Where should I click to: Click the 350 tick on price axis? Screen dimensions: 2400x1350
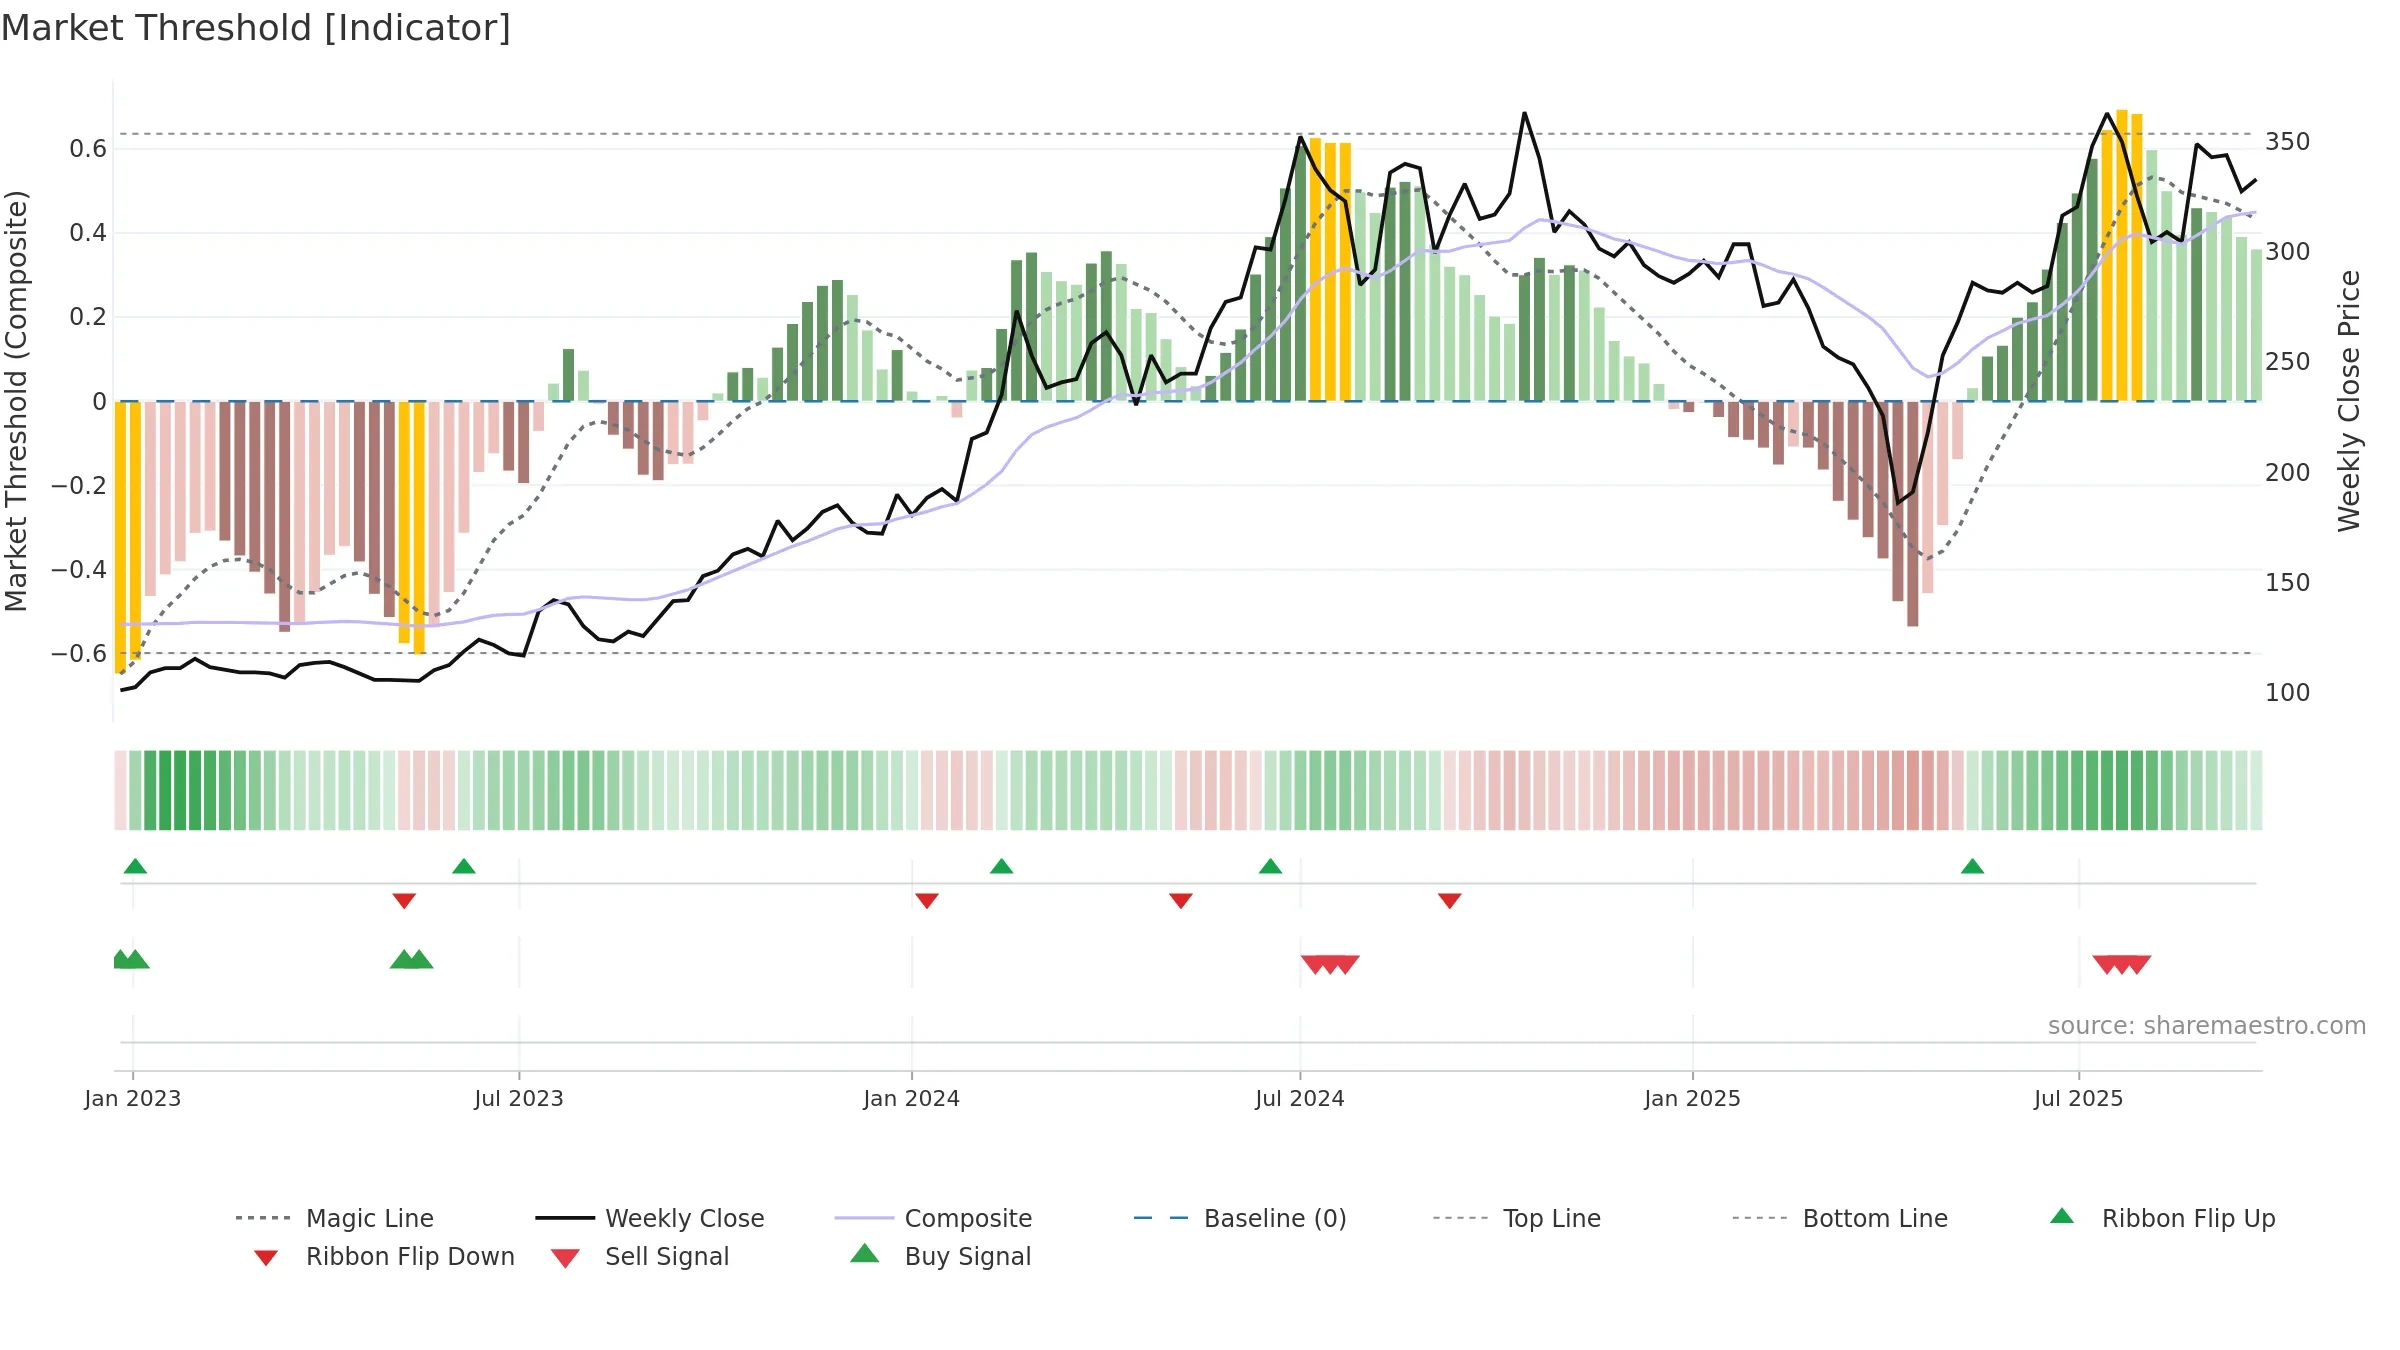(x=2288, y=142)
